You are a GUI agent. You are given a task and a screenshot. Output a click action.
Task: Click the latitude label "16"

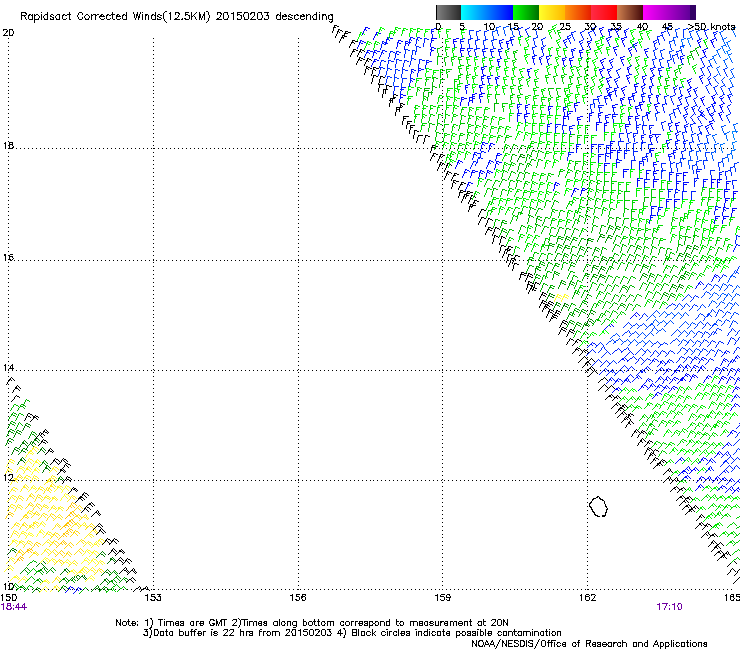click(x=8, y=257)
